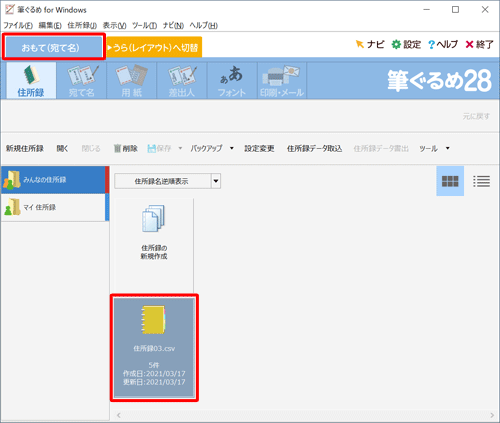Open the フォント font icon
Viewport: 500px width, 423px height.
click(232, 81)
